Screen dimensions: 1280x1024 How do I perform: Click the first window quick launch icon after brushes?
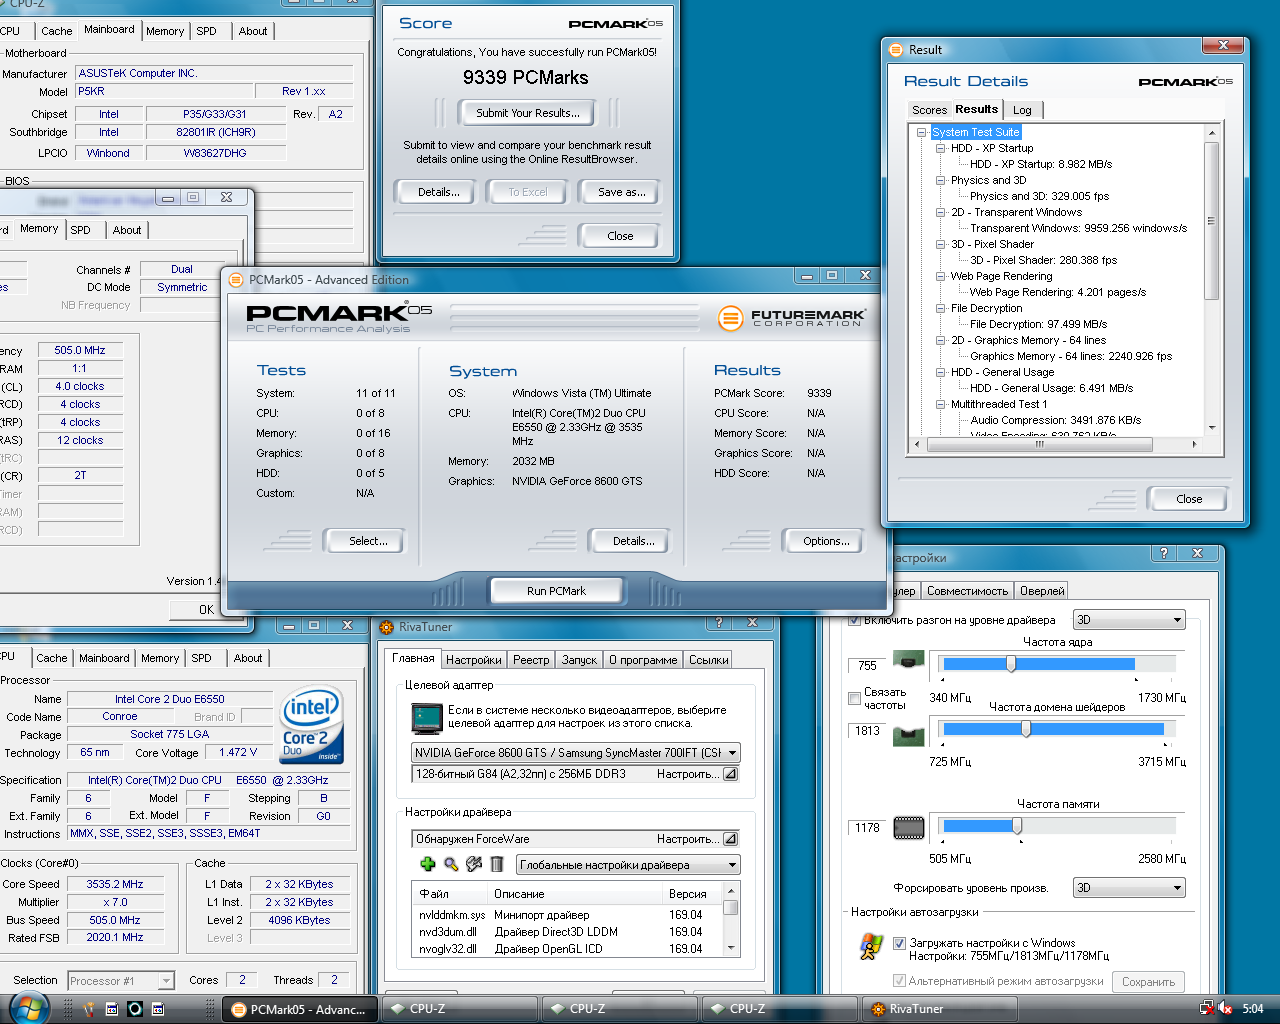(x=112, y=1009)
